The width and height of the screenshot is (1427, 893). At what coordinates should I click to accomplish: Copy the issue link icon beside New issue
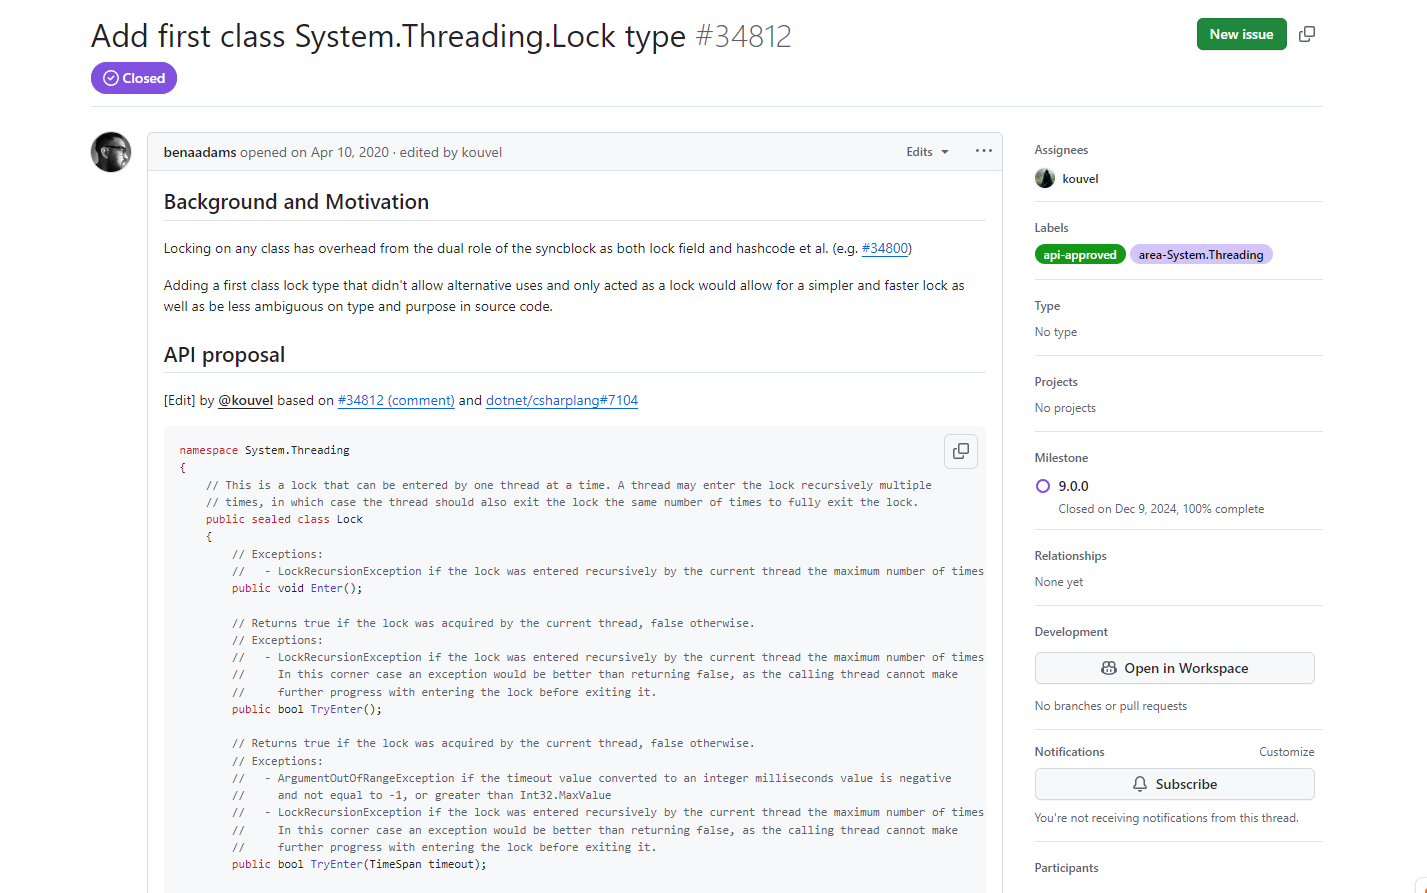coord(1306,34)
